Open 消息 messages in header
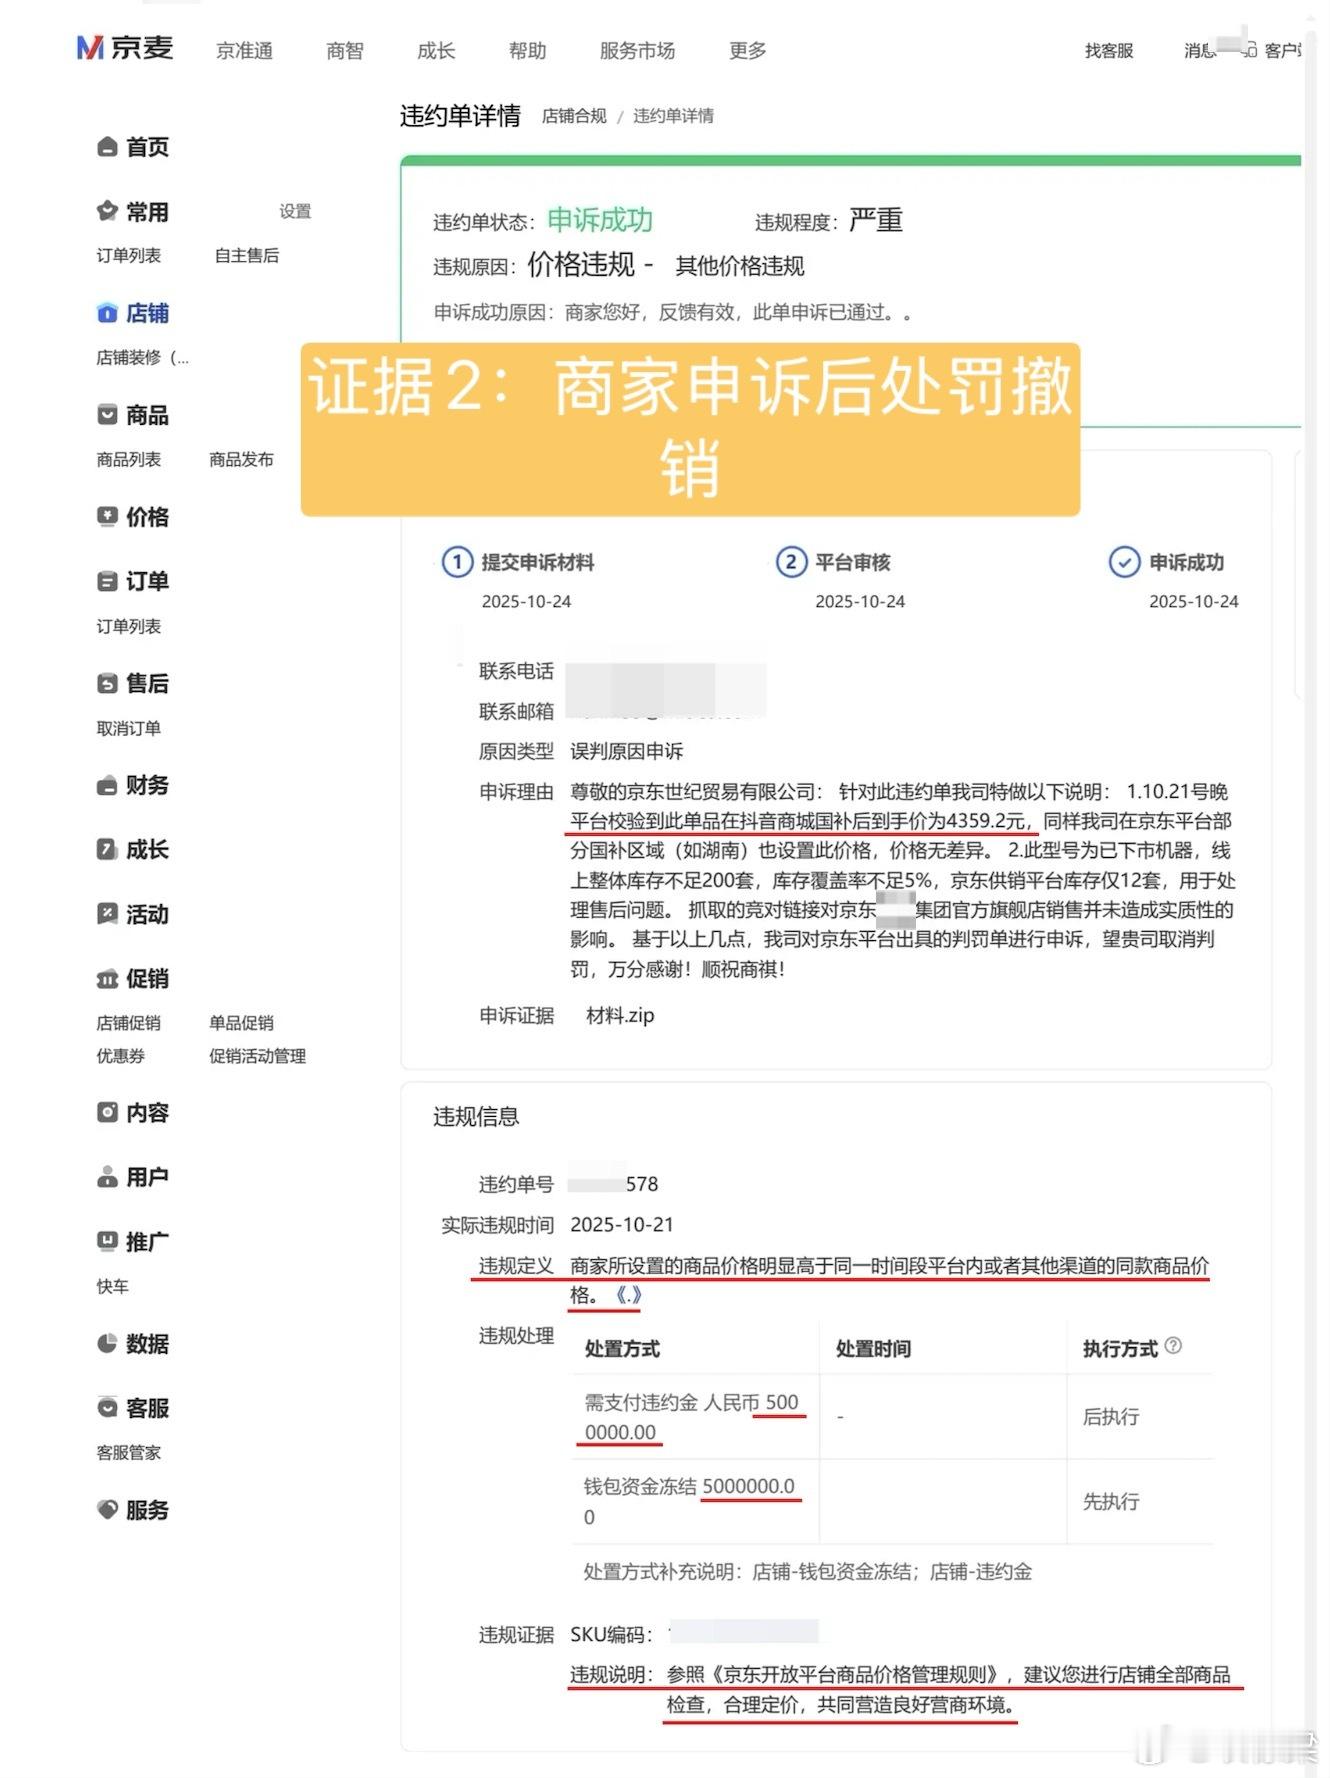Screen dimensions: 1330x1778 pyautogui.click(x=1199, y=50)
